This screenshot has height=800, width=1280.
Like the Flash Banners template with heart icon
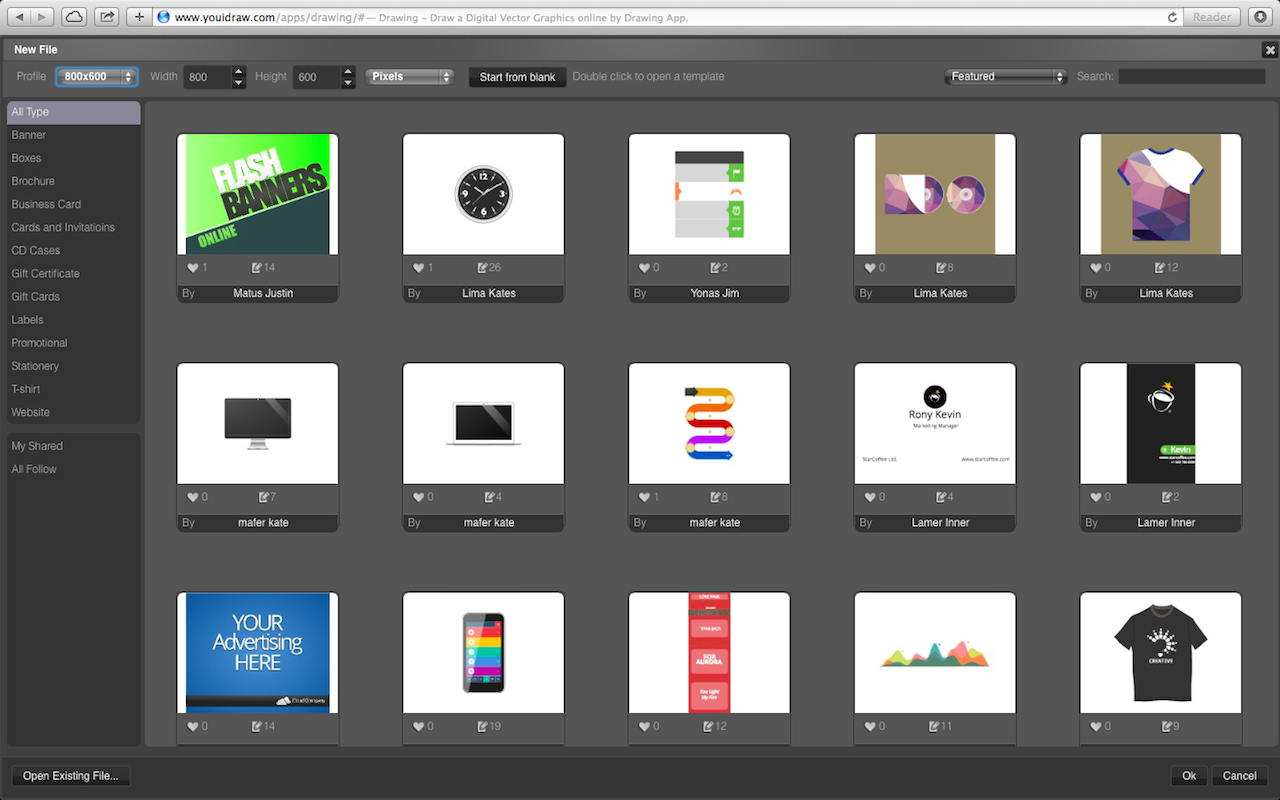tap(193, 268)
